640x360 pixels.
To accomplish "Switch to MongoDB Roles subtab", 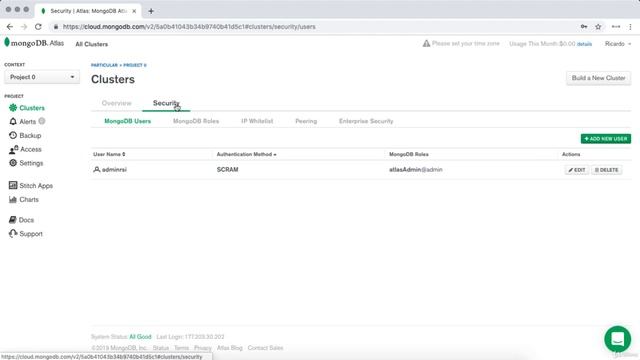I will tap(196, 121).
